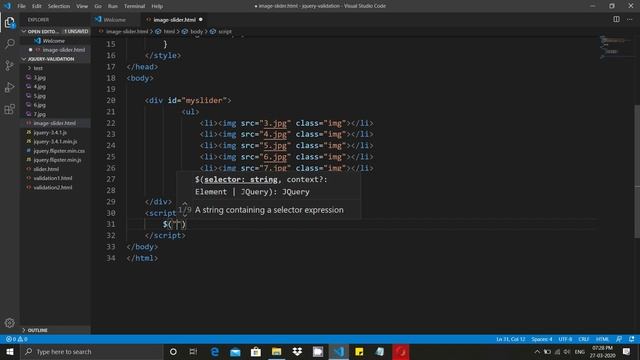This screenshot has height=360, width=640.
Task: Open the Selection menu
Action: point(59,6)
